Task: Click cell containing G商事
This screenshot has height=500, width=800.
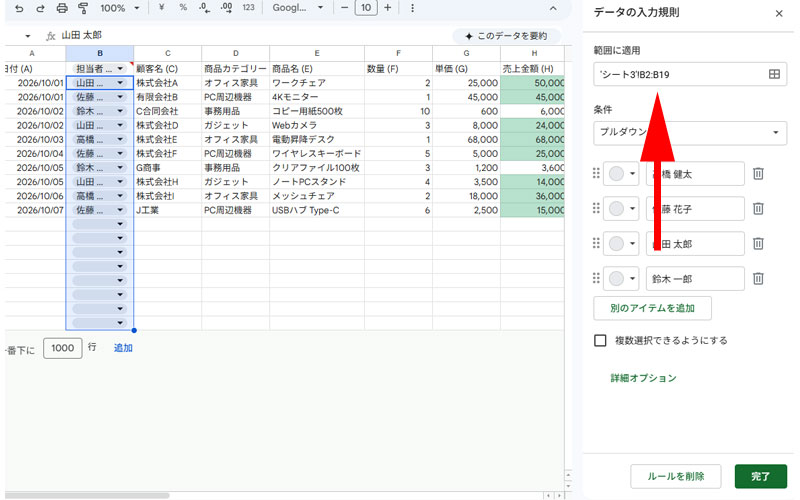Action: coord(167,168)
